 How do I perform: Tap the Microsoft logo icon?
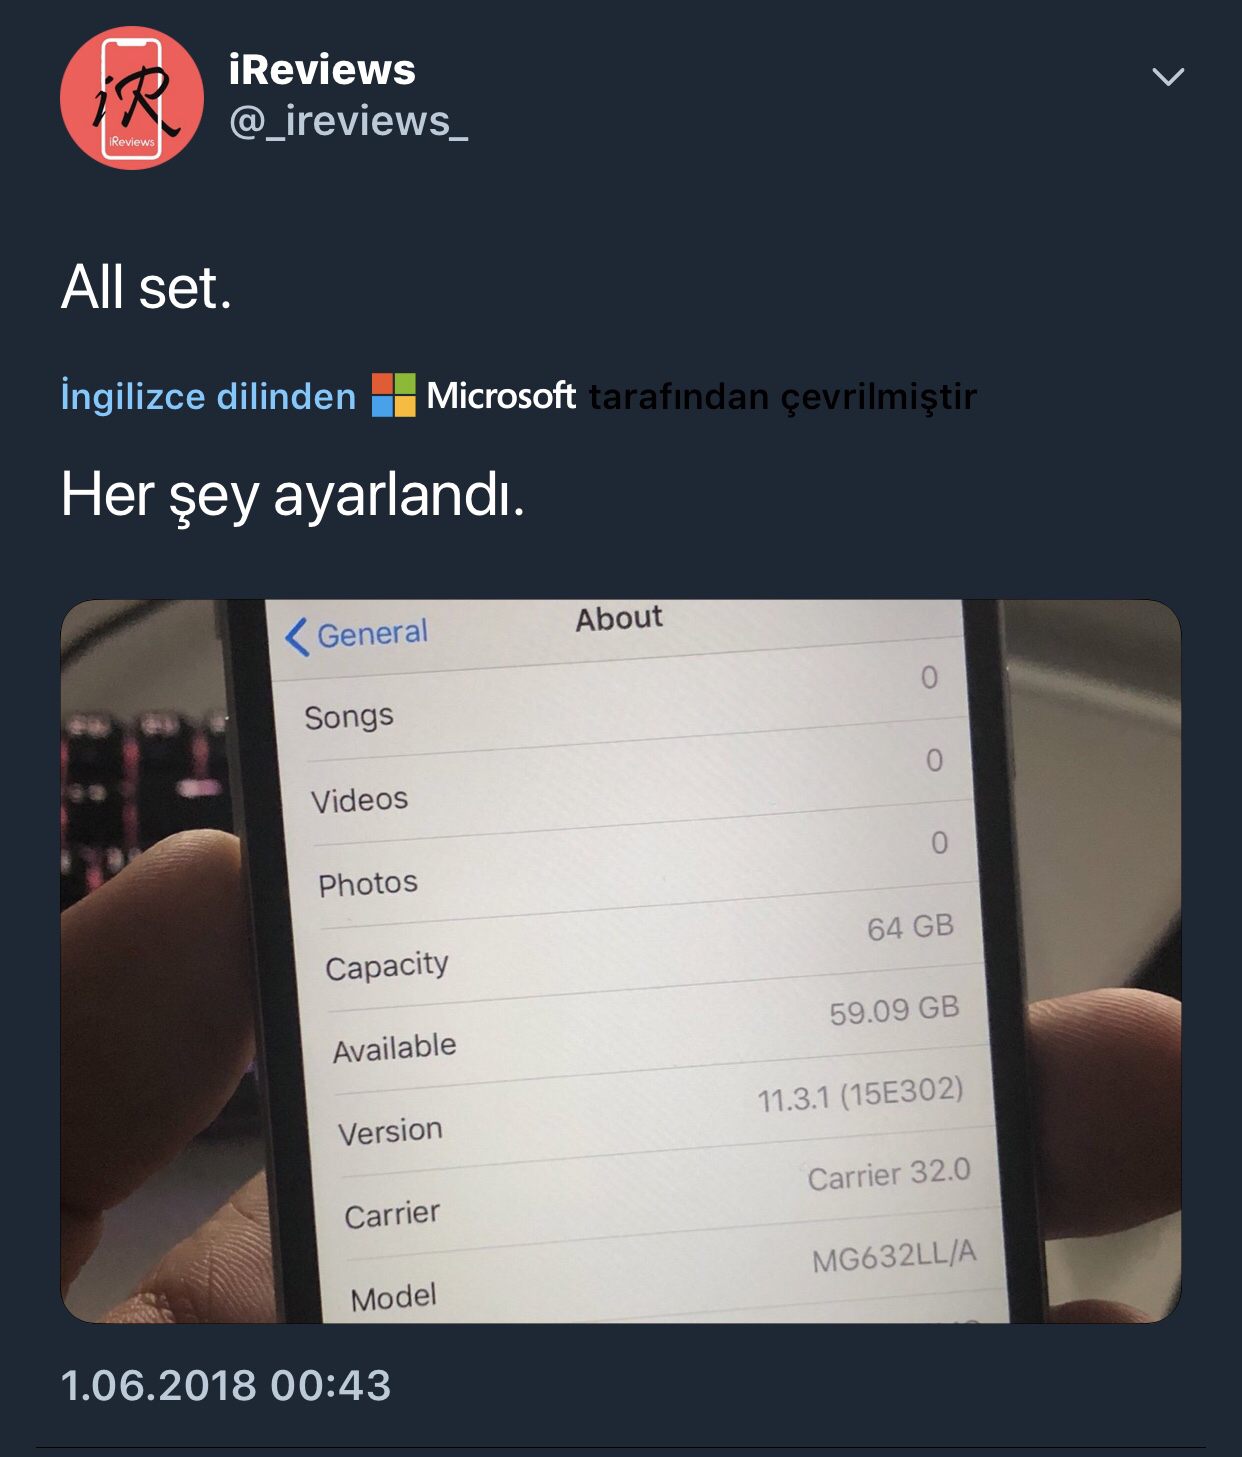394,395
